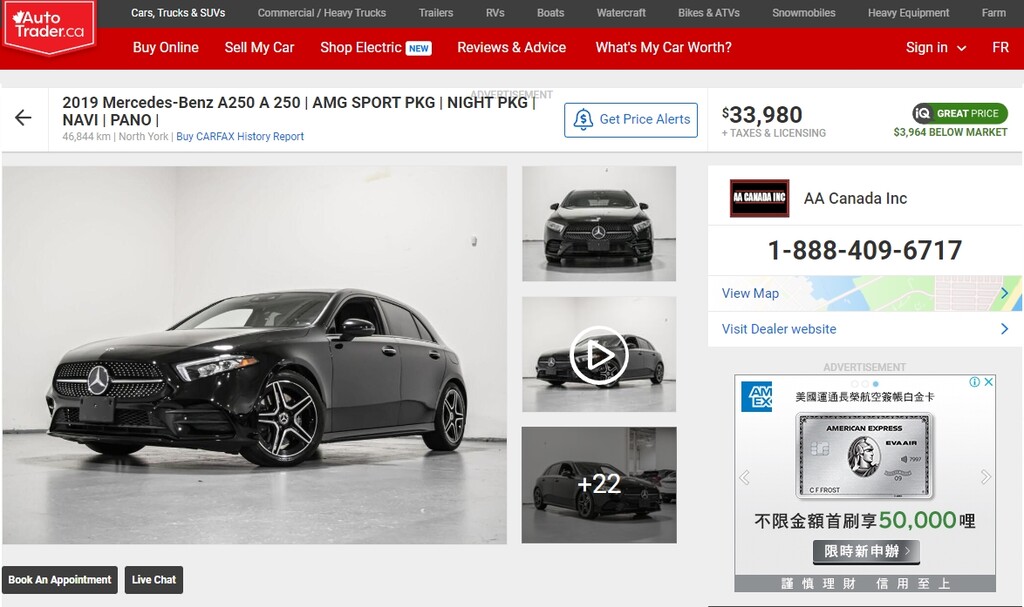Go back using the left arrow icon
This screenshot has height=607, width=1024.
pos(24,118)
